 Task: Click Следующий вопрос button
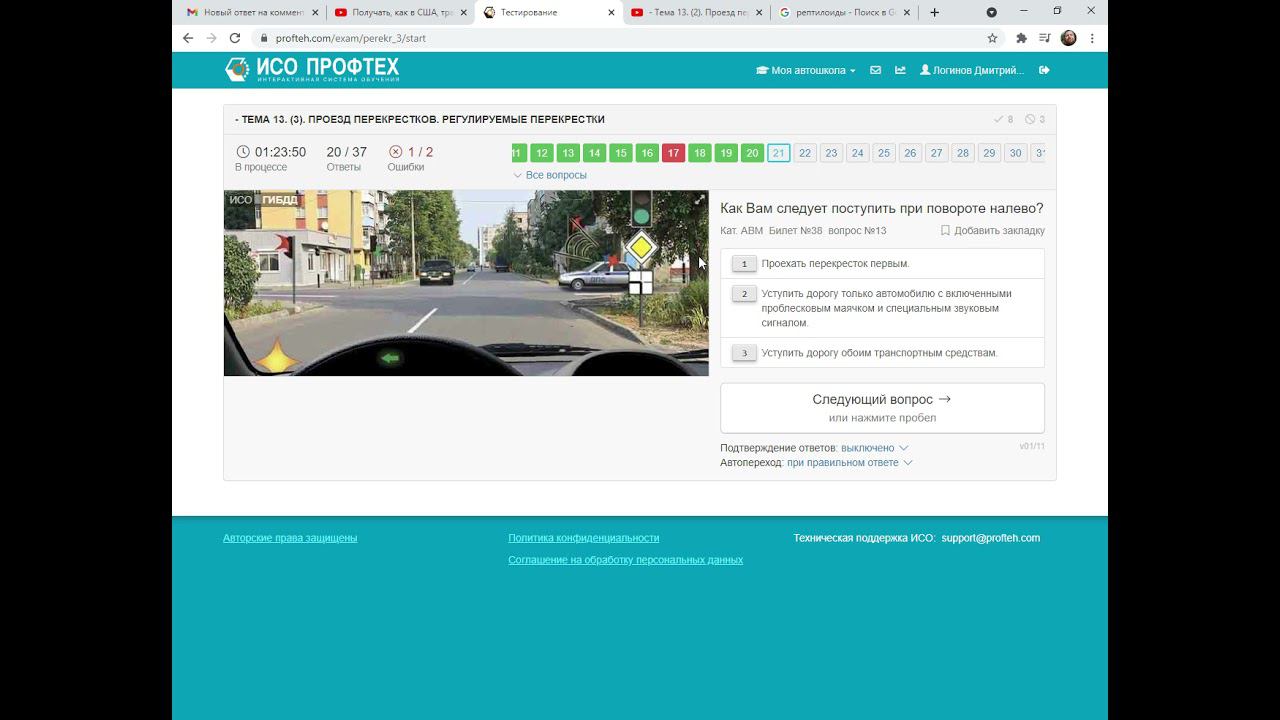(882, 408)
